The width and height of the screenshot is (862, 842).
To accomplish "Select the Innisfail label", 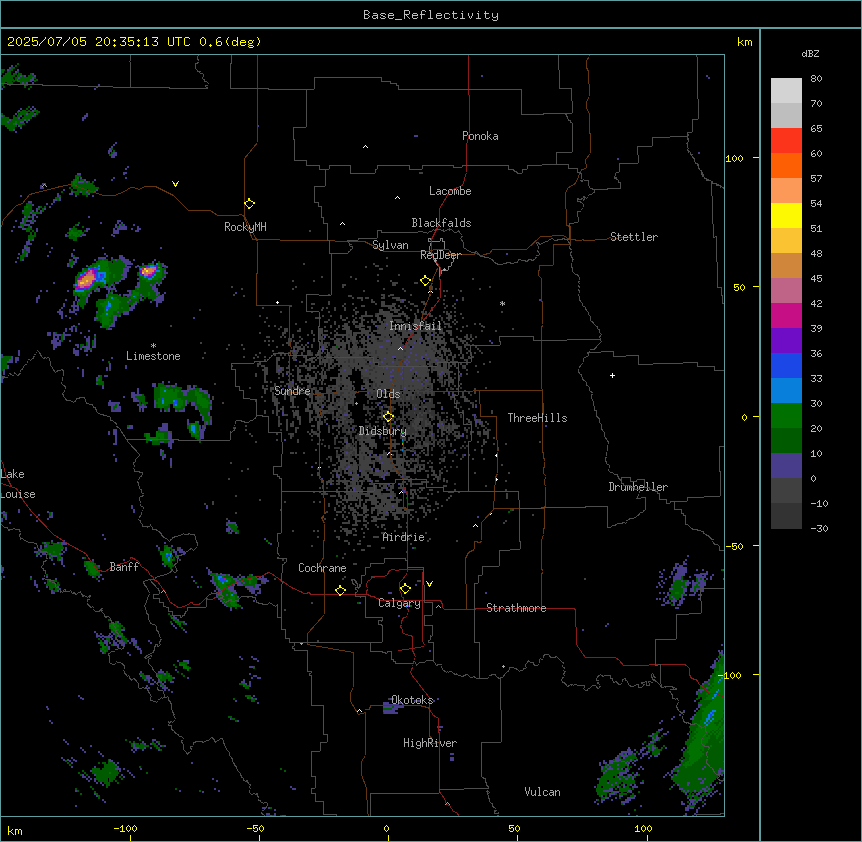I will tap(415, 326).
